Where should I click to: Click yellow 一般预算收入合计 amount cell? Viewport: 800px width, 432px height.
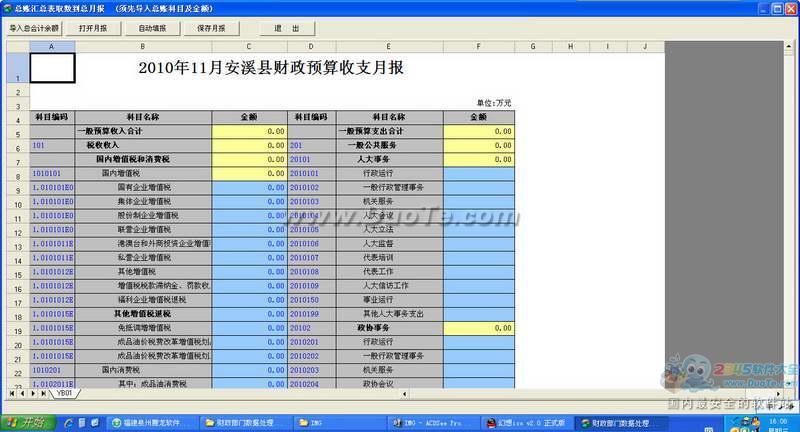[249, 131]
